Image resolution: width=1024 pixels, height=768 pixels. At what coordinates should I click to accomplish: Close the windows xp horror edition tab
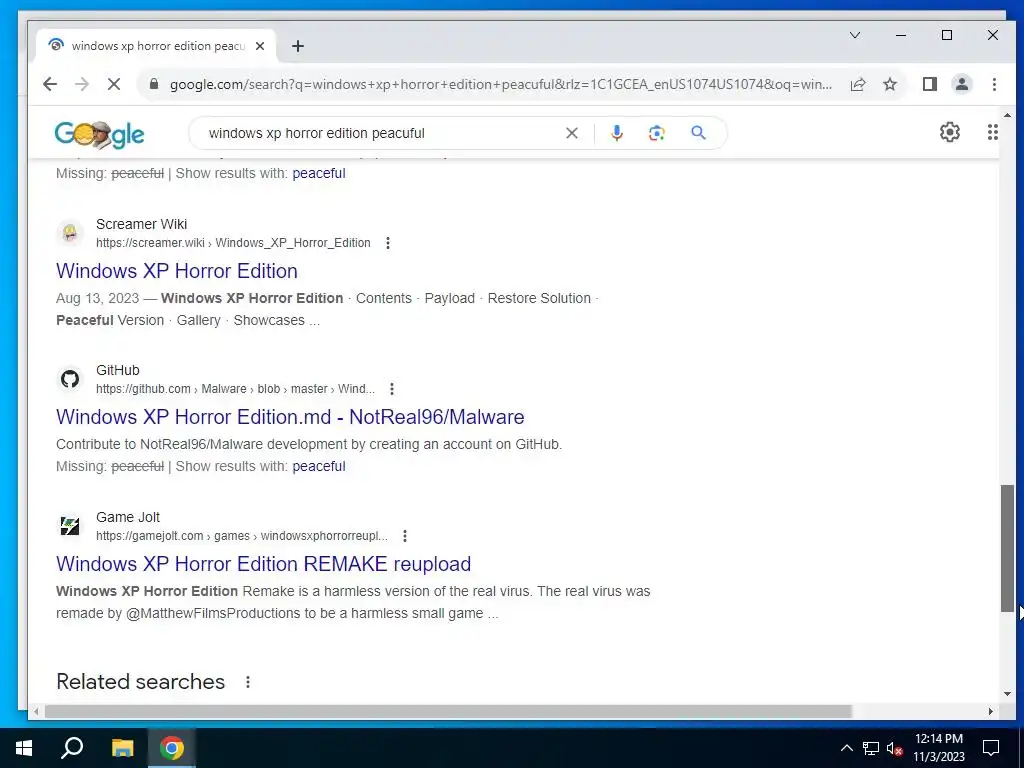[260, 46]
